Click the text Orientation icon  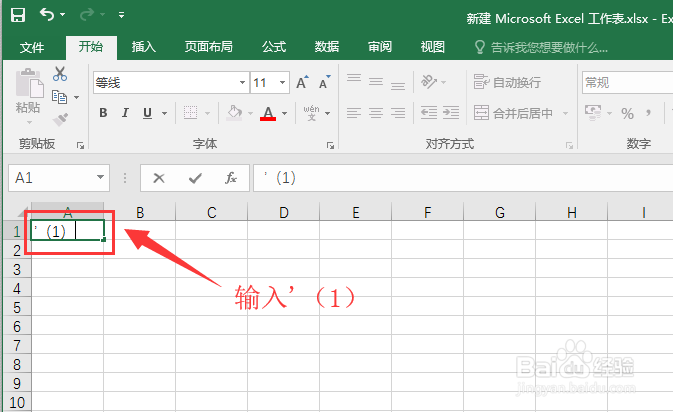[429, 81]
